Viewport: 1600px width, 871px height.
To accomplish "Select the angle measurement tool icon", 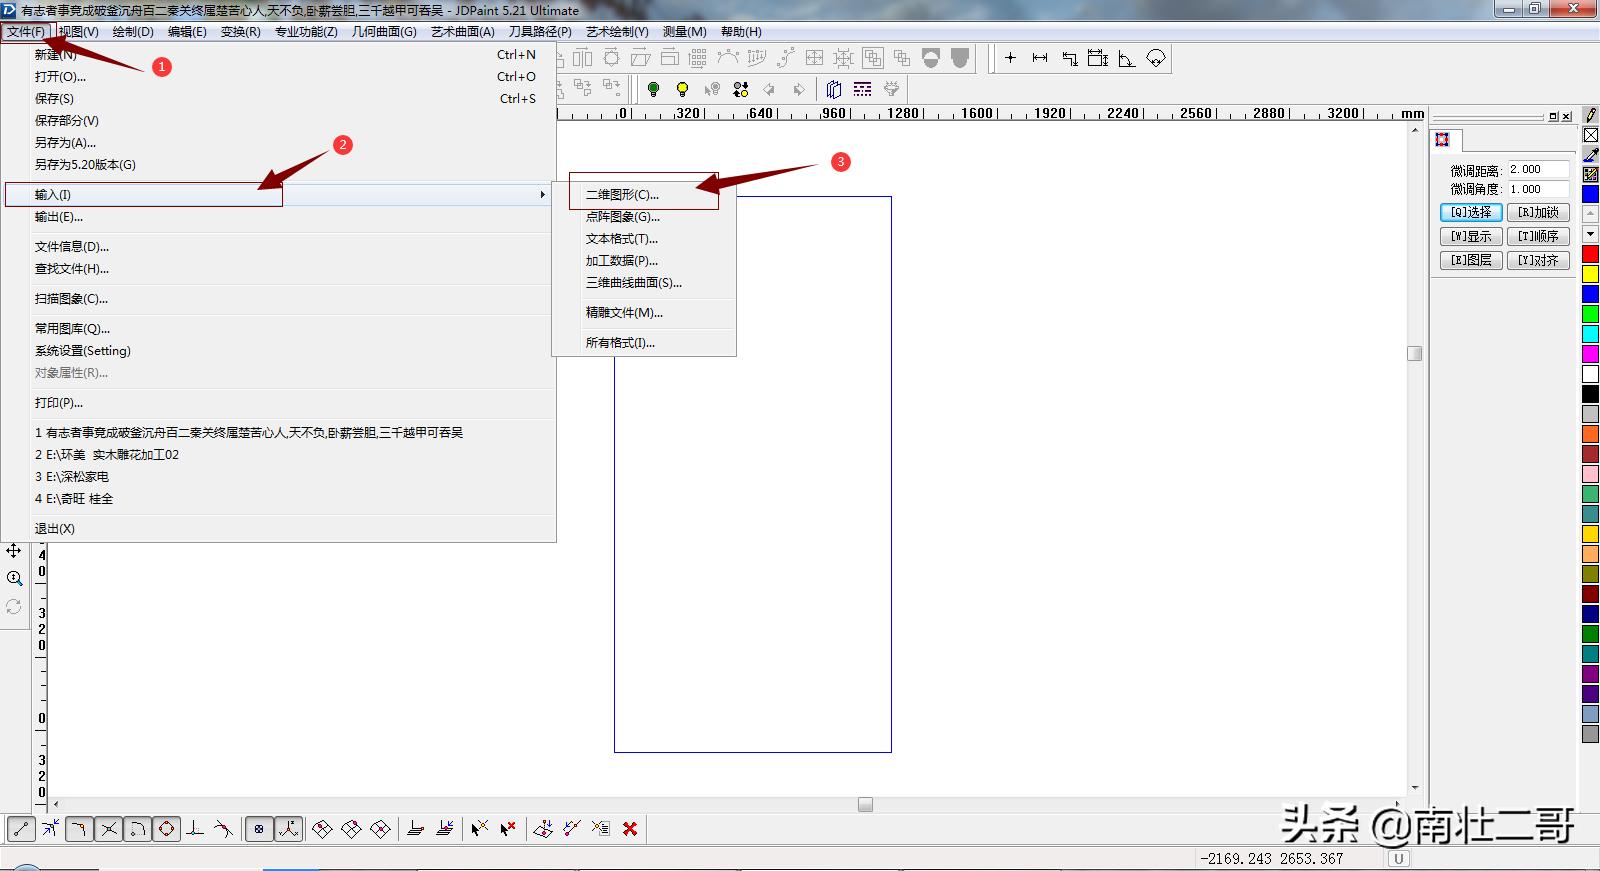I will click(1127, 58).
